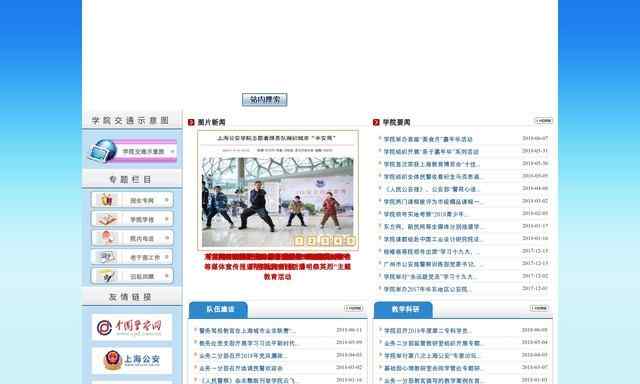Open the 东方网 news headline
The width and height of the screenshot is (640, 384).
(433, 226)
